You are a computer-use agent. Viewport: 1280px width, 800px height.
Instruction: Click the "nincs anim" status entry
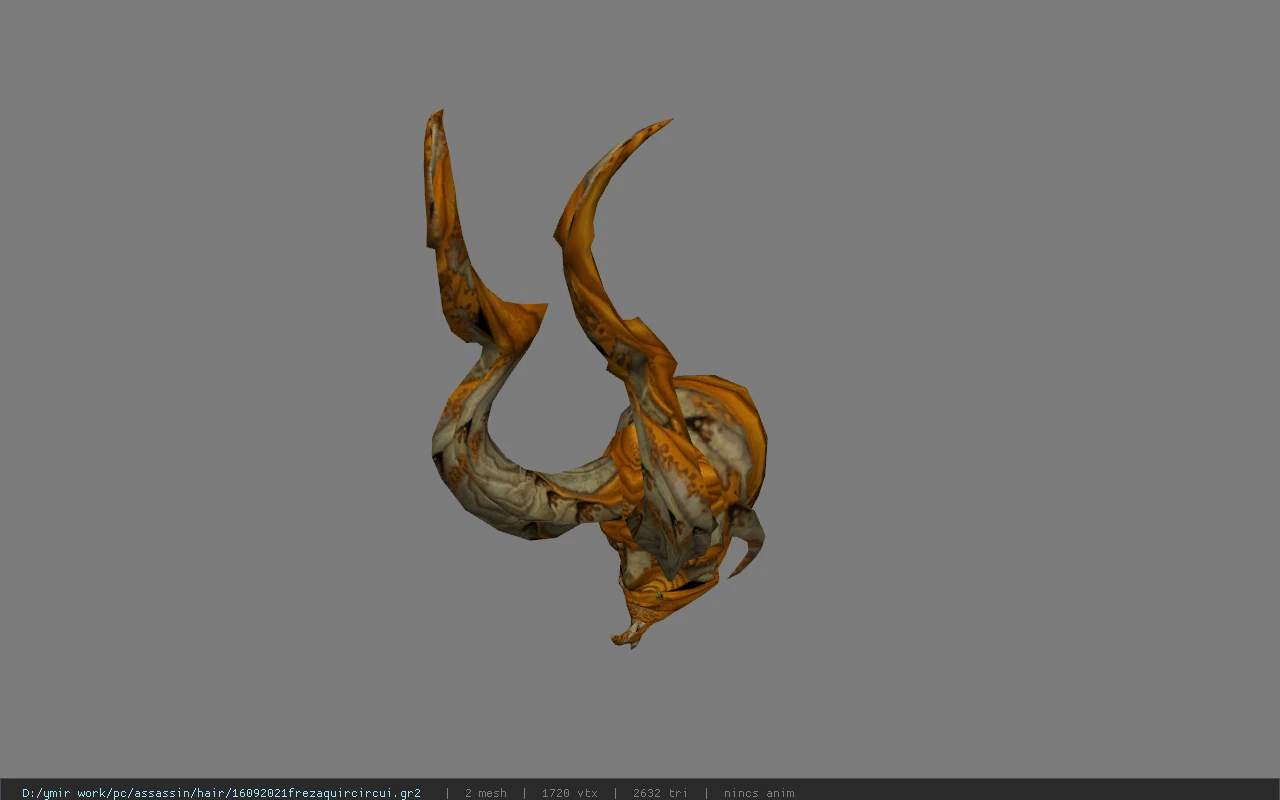click(759, 793)
